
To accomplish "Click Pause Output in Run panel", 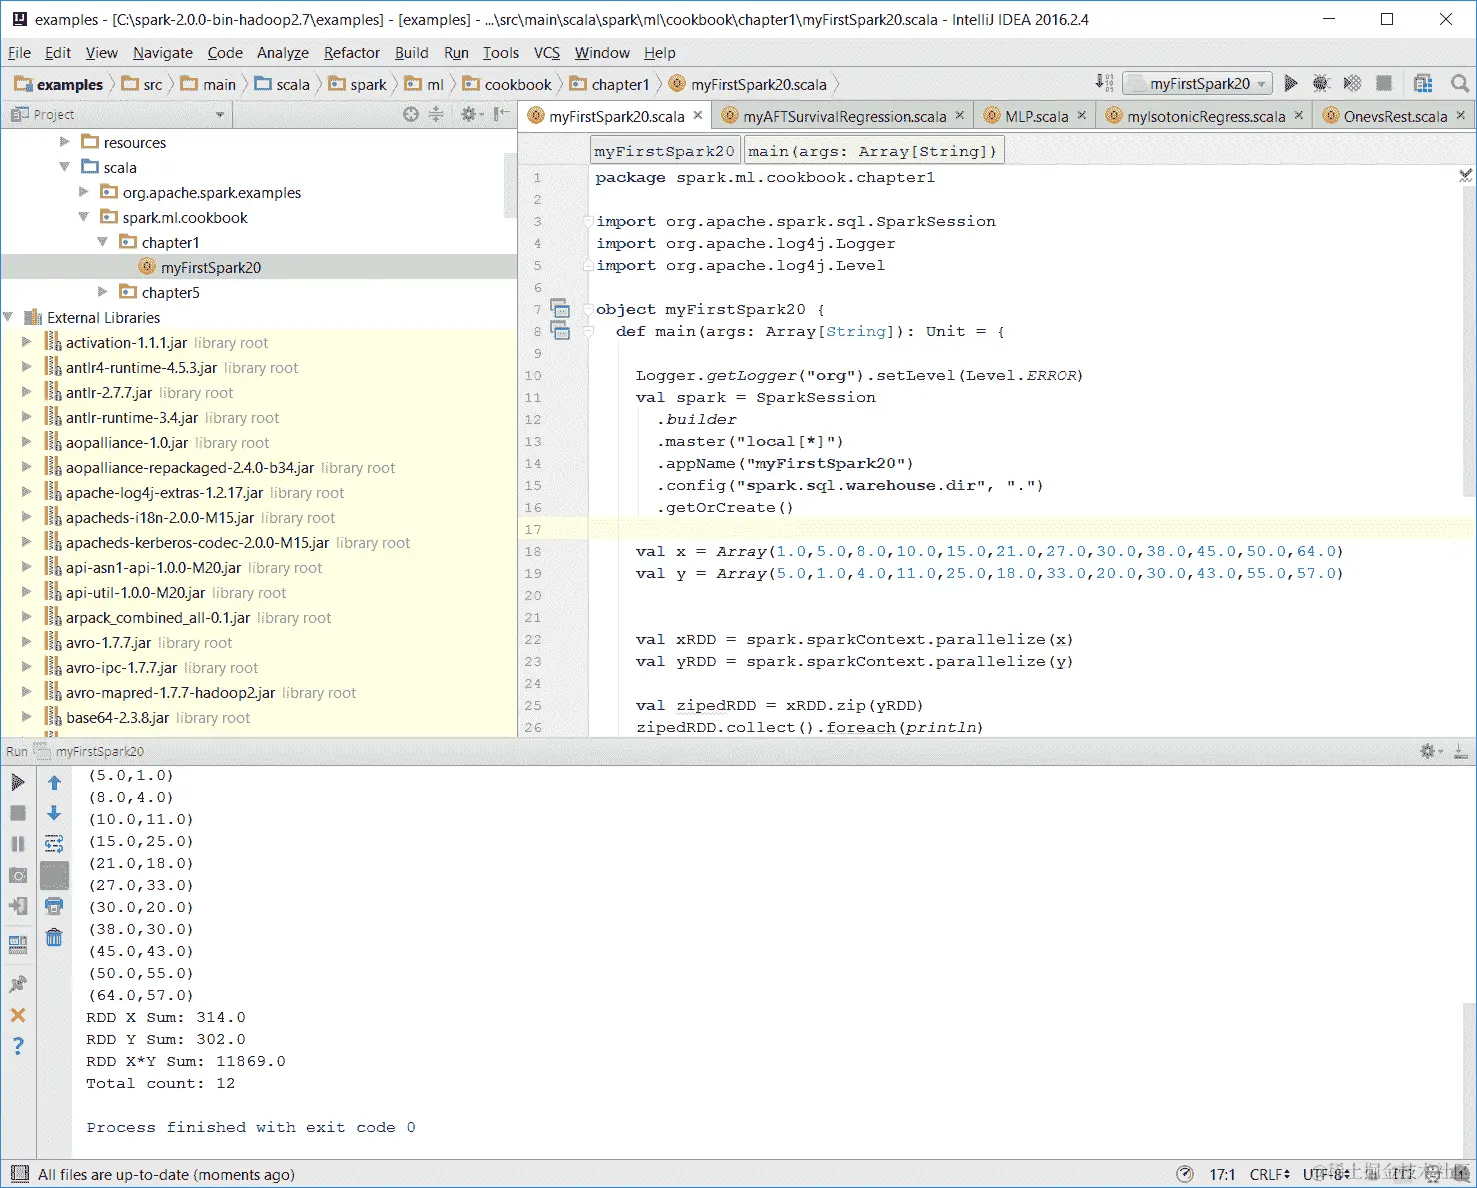I will pos(18,844).
